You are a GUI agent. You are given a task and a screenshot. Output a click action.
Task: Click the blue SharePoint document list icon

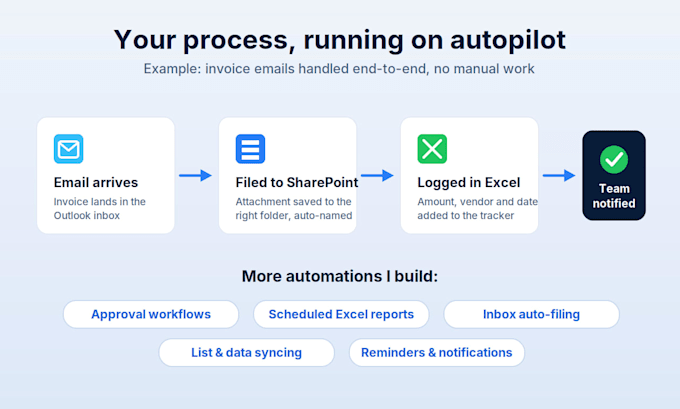[x=250, y=149]
